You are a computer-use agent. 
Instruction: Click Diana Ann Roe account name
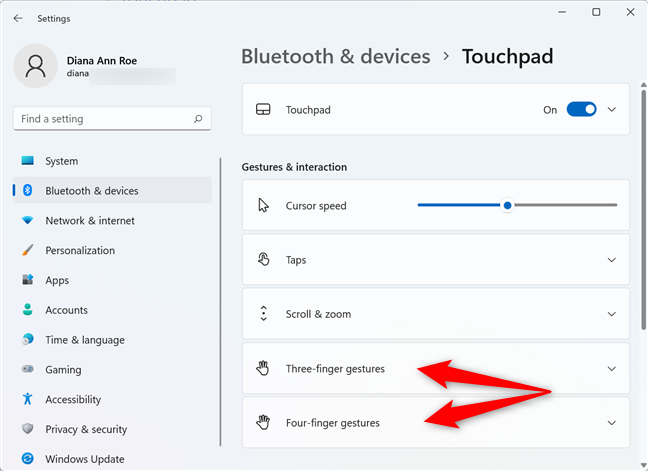pyautogui.click(x=102, y=61)
